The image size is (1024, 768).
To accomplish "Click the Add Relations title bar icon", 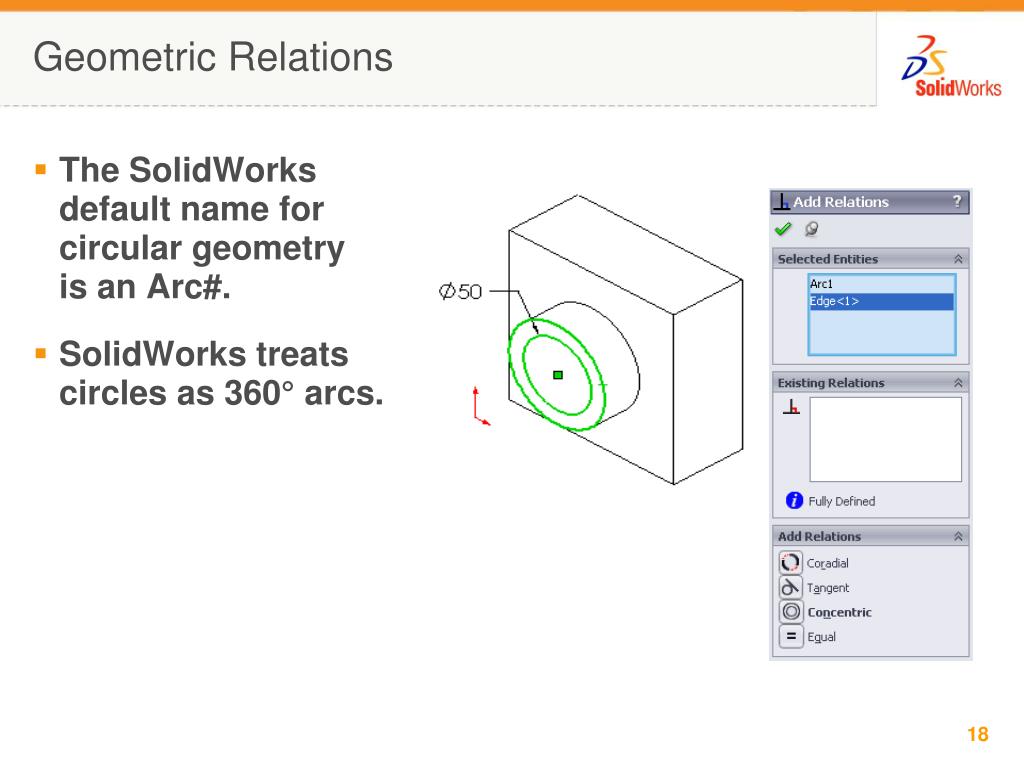I will 782,202.
